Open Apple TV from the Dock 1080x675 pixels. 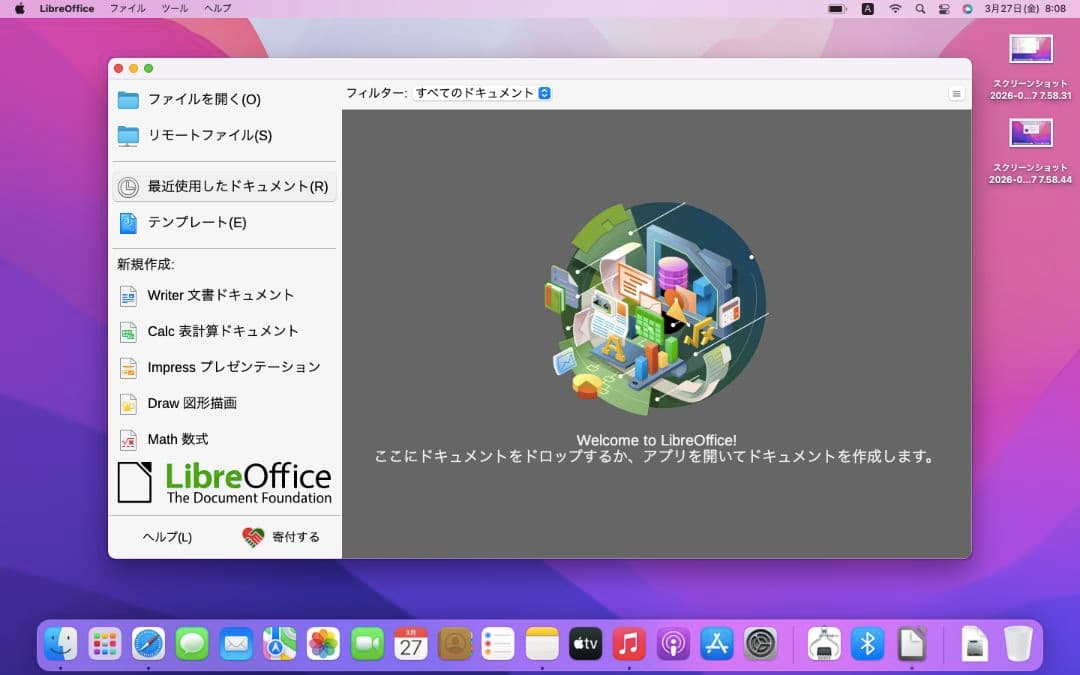click(585, 644)
